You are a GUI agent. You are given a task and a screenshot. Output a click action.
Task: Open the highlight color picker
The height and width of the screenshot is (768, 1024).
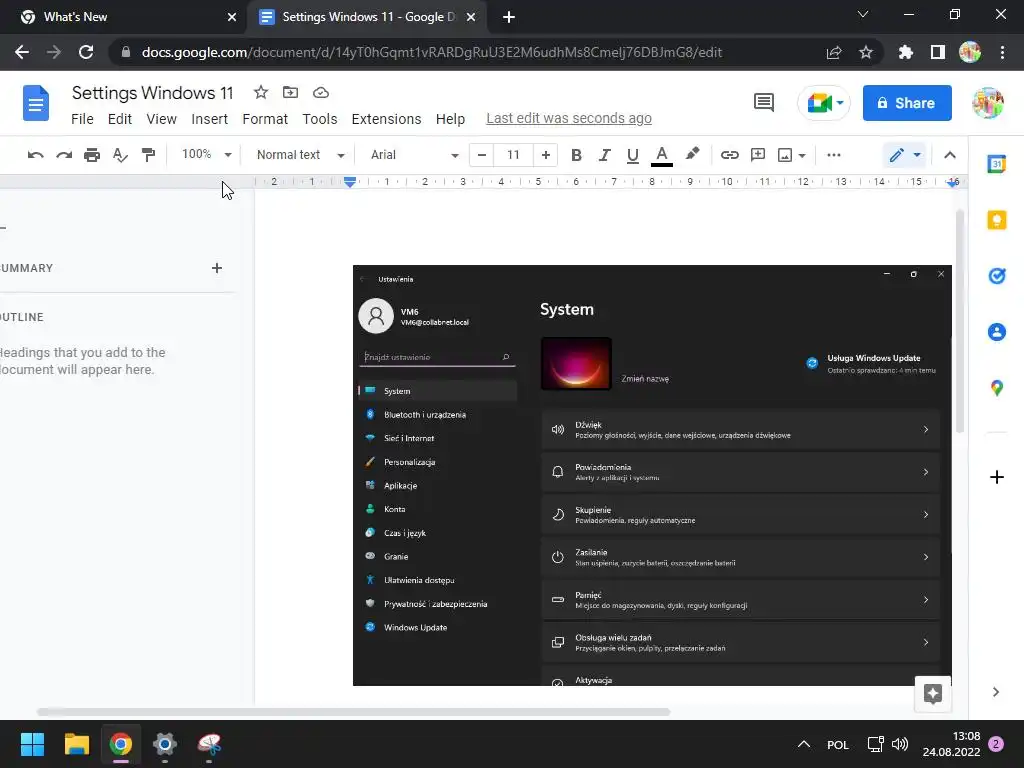tap(692, 154)
